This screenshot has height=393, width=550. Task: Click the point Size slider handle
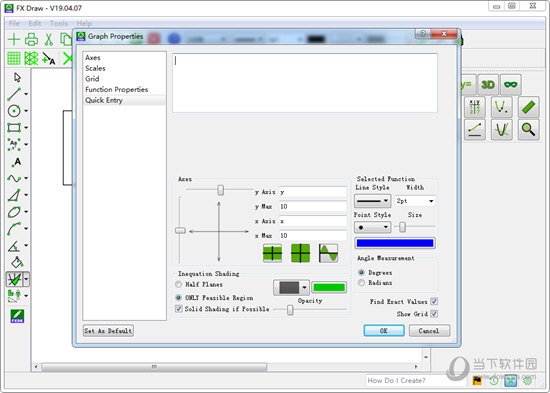(x=402, y=227)
